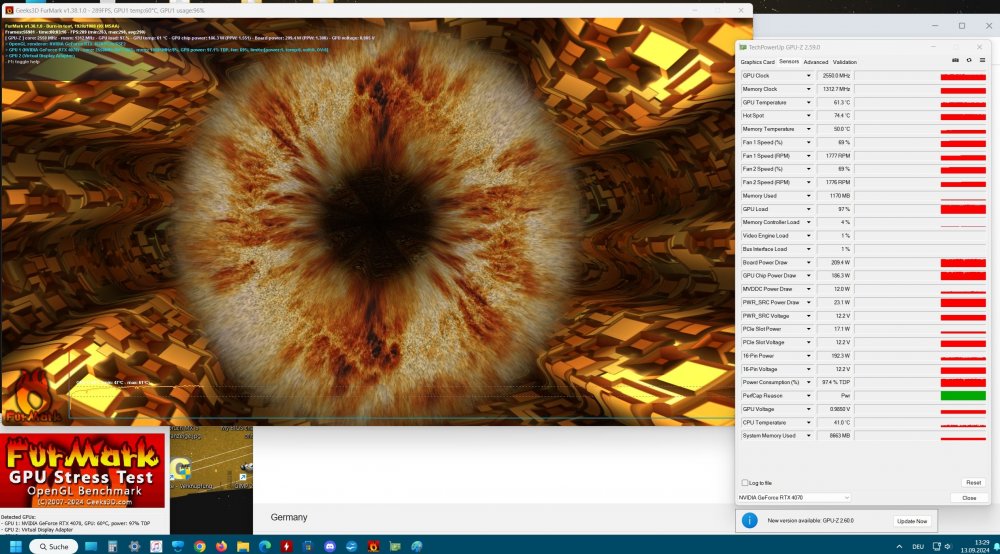Open the music app taskbar icon

tap(156, 546)
